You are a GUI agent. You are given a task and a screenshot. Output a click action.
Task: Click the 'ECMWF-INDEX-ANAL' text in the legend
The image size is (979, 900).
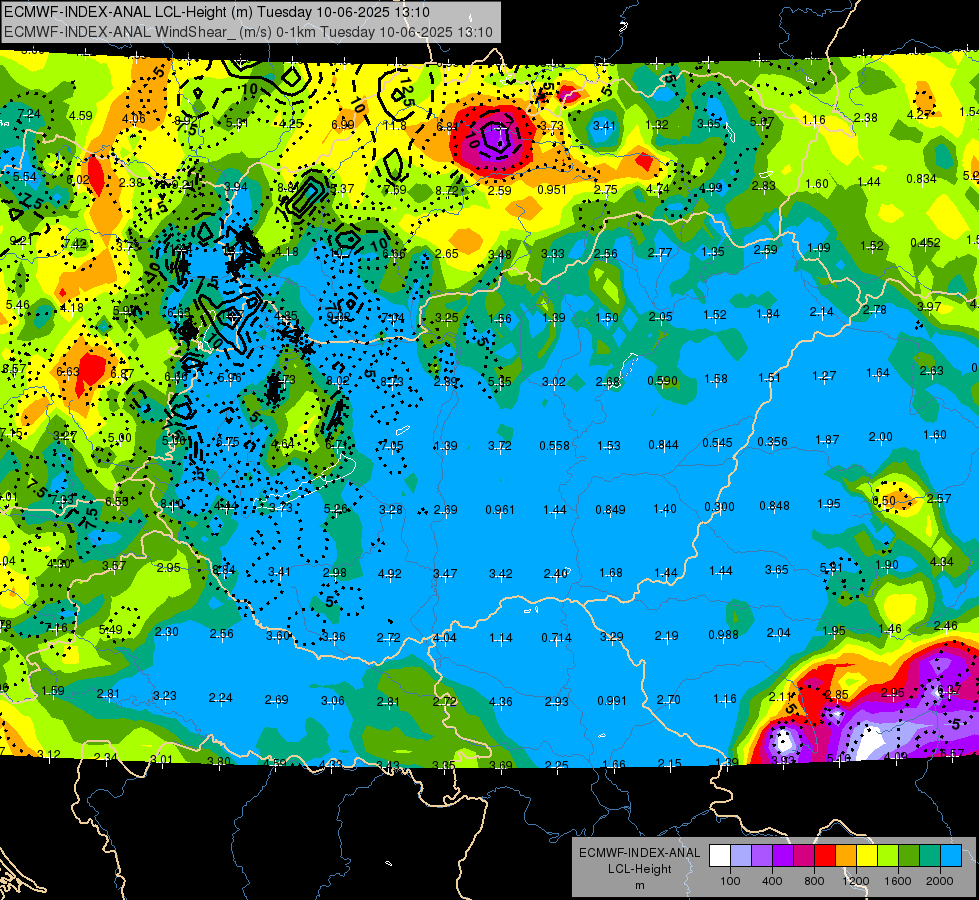point(639,853)
